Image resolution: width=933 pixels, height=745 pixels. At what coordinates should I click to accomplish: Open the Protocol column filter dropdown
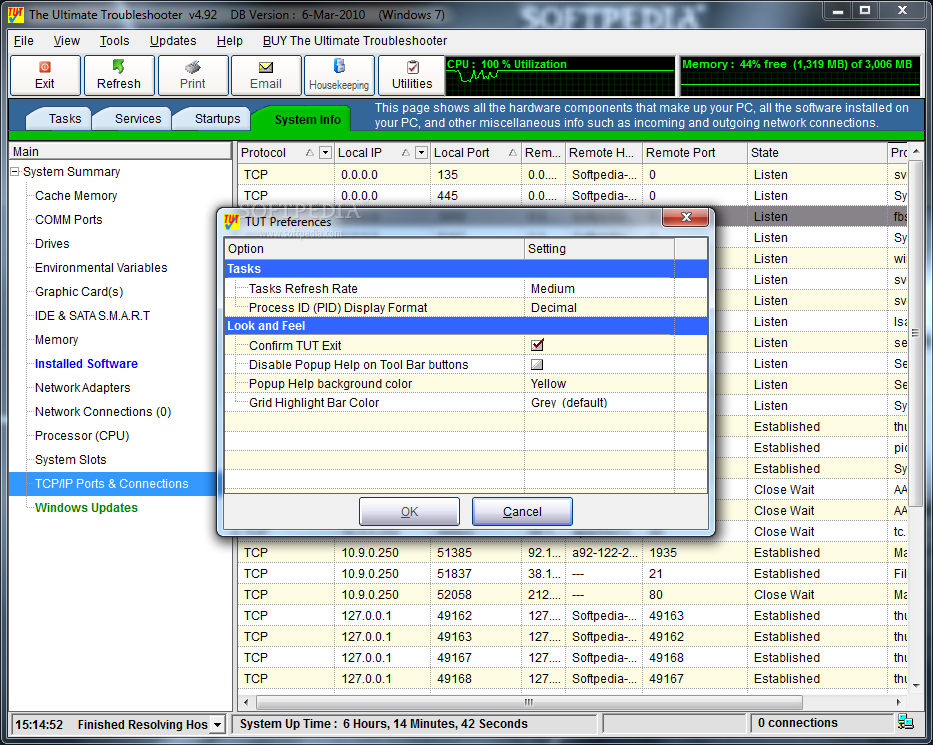(x=325, y=153)
